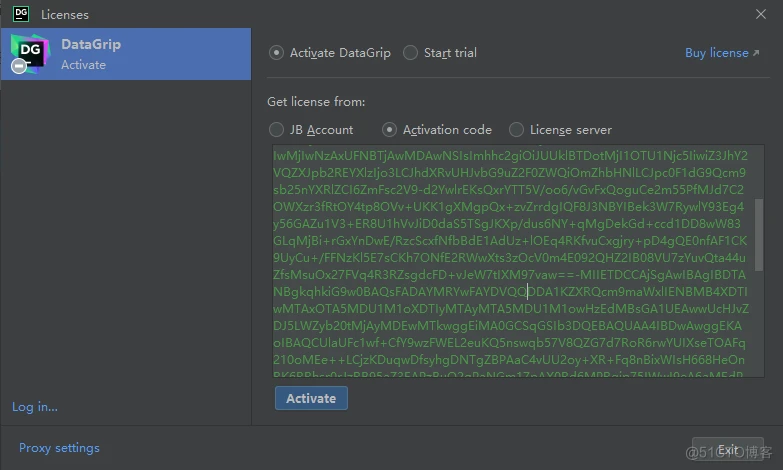Open the Log in... link
The height and width of the screenshot is (470, 783).
[x=35, y=407]
